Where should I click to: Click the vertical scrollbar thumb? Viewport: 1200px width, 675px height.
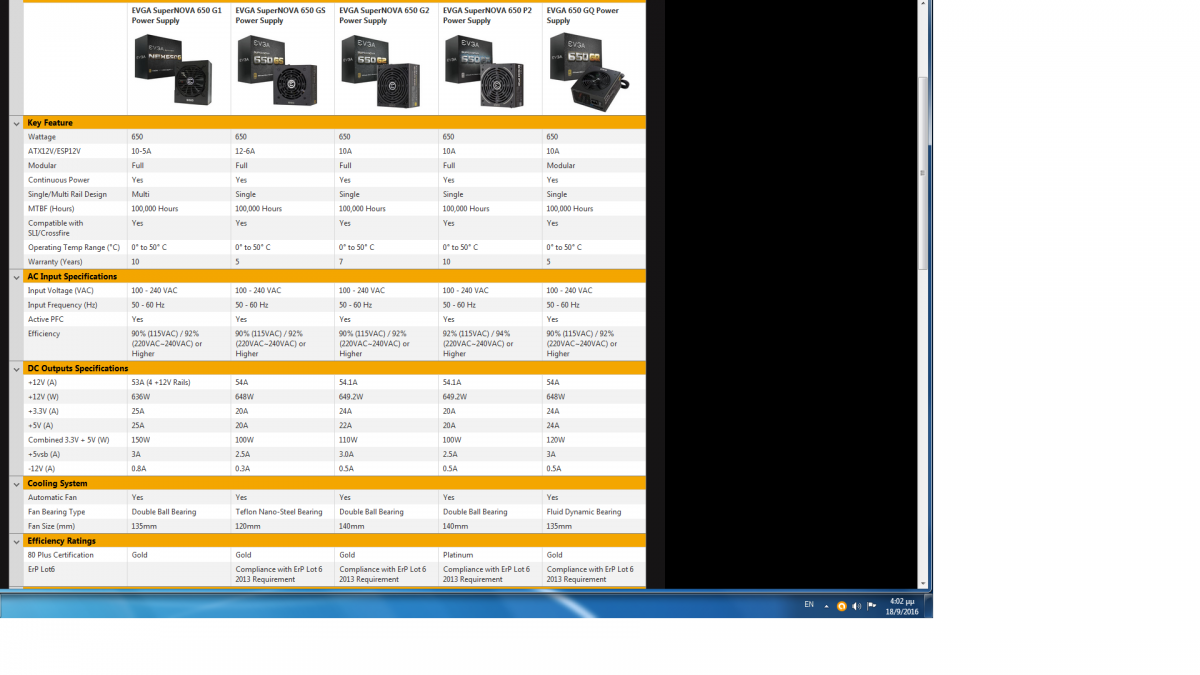[x=924, y=172]
